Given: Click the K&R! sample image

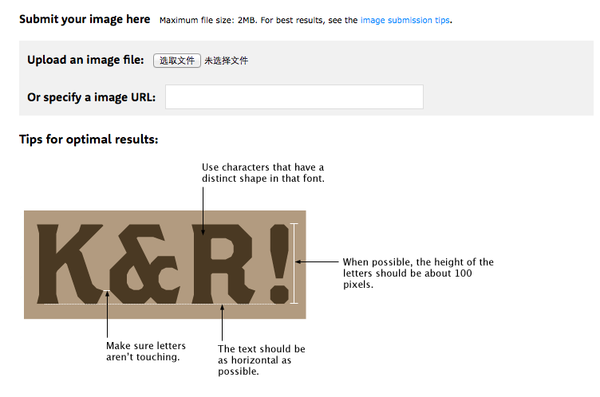Looking at the screenshot, I should pyautogui.click(x=165, y=265).
